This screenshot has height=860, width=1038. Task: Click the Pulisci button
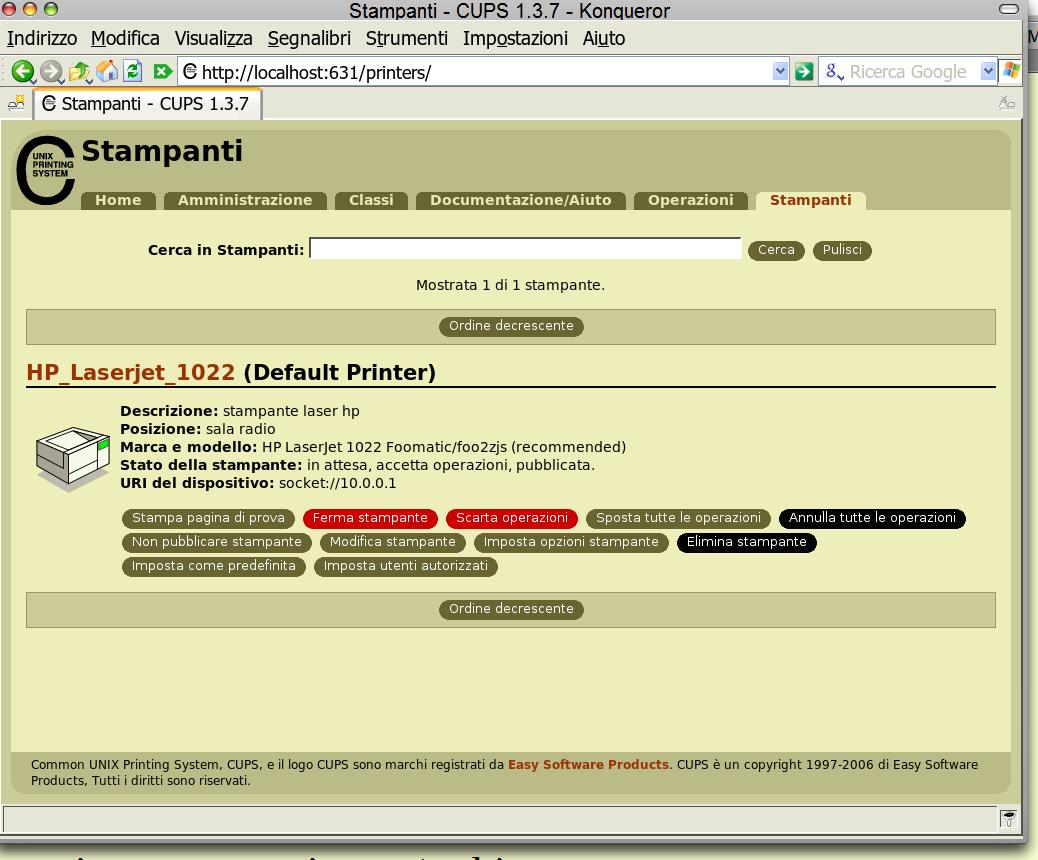click(x=842, y=250)
